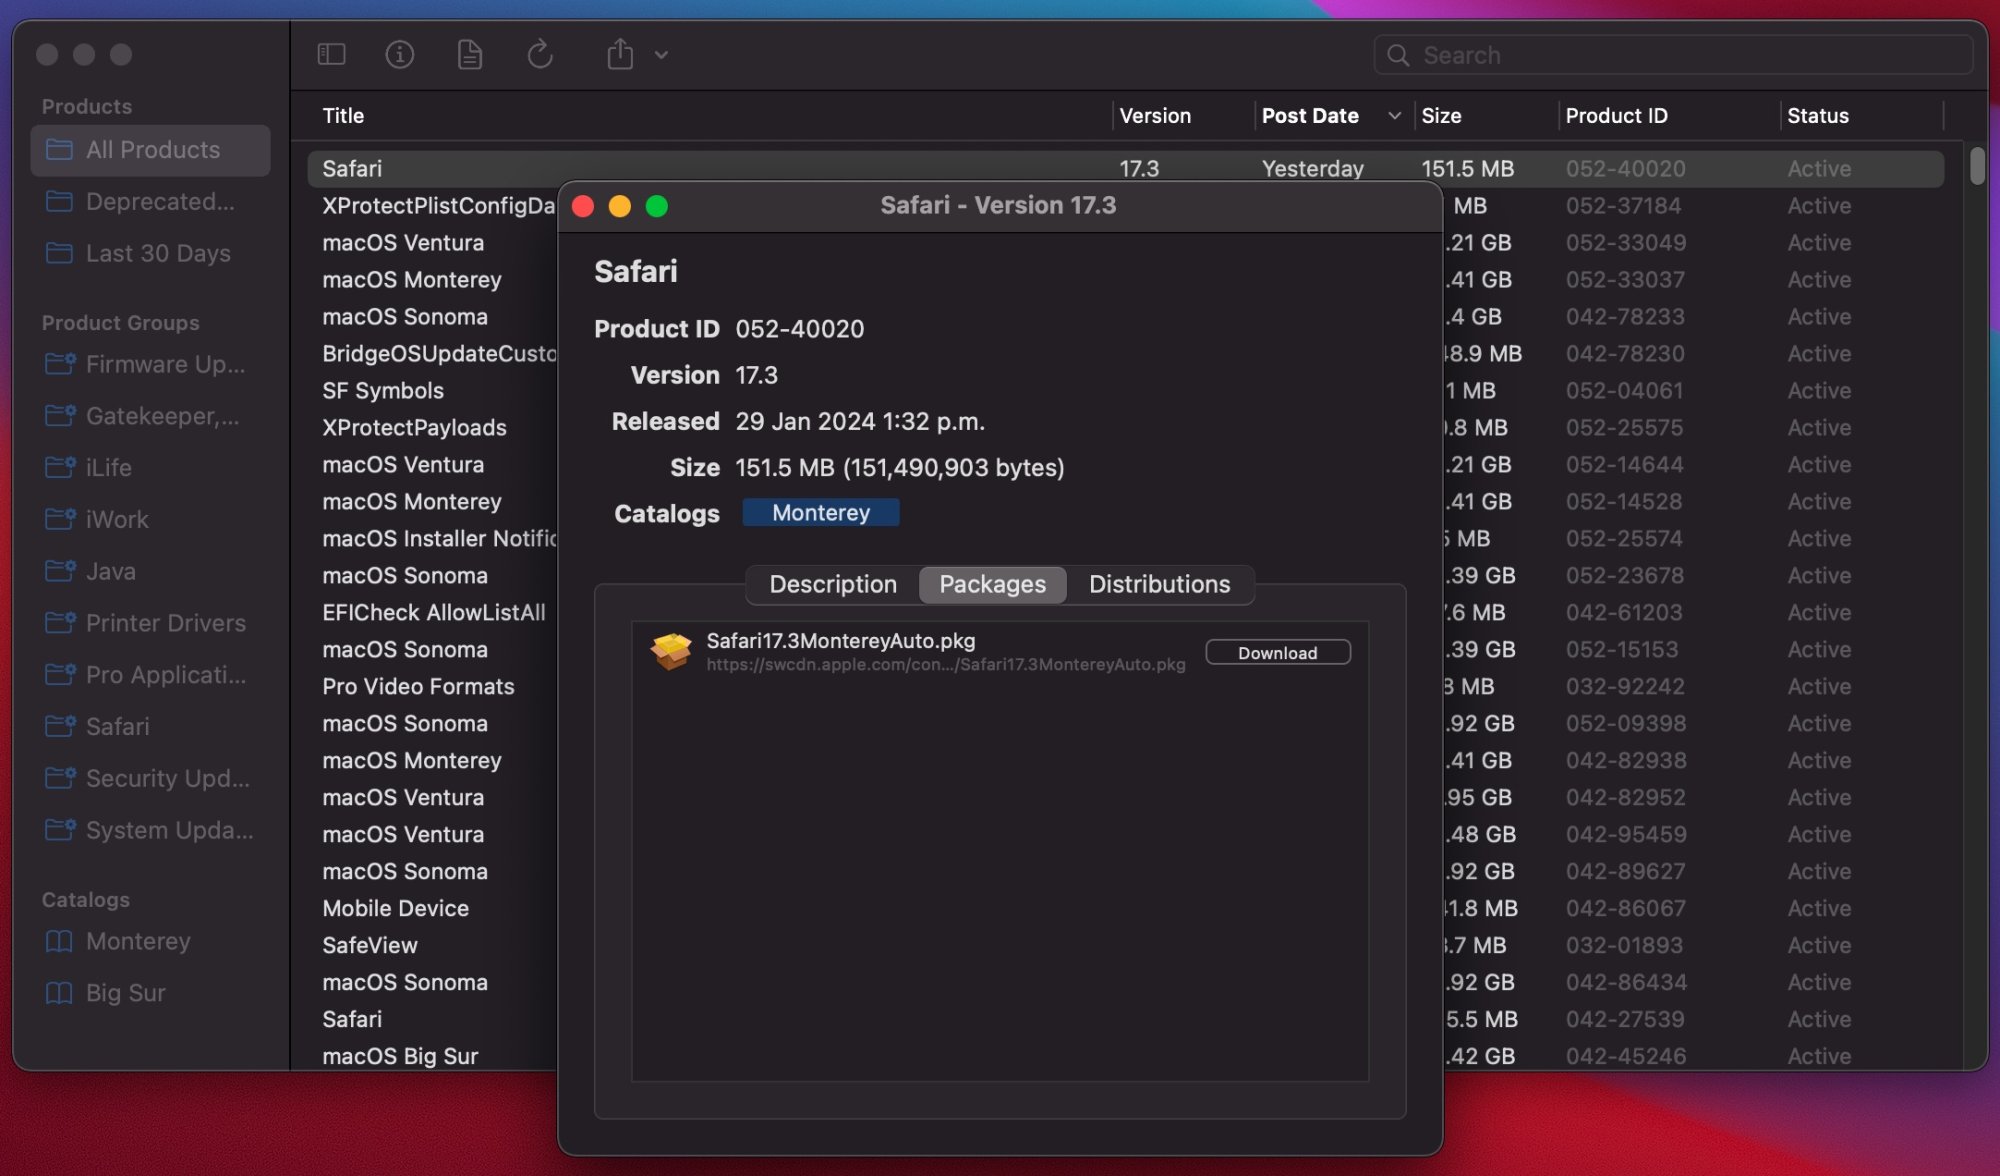The width and height of the screenshot is (2000, 1176).
Task: Open Security Updates product group
Action: coord(151,779)
